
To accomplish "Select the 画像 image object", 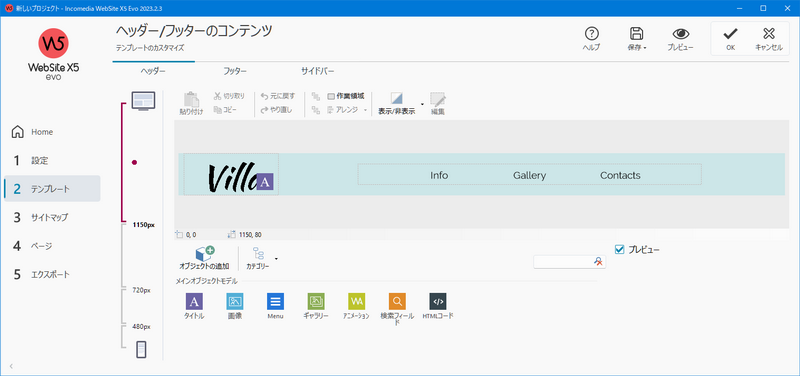I will point(235,306).
